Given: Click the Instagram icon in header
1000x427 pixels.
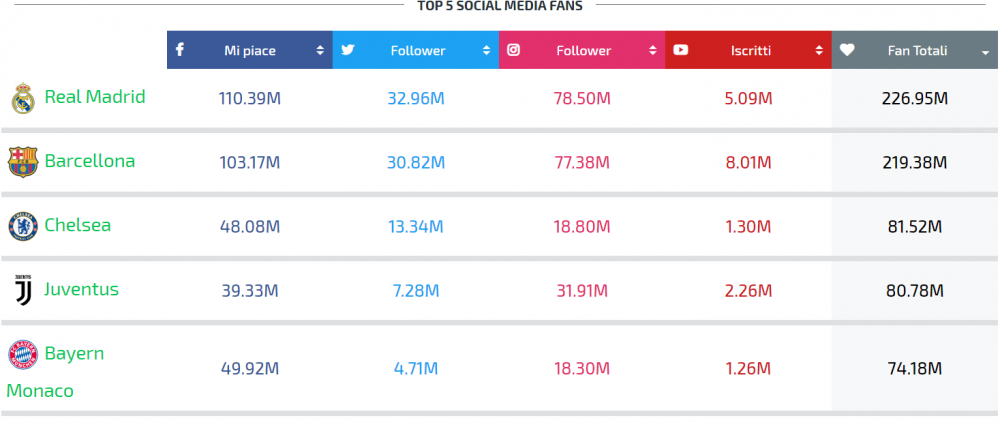Looking at the screenshot, I should click(x=513, y=50).
